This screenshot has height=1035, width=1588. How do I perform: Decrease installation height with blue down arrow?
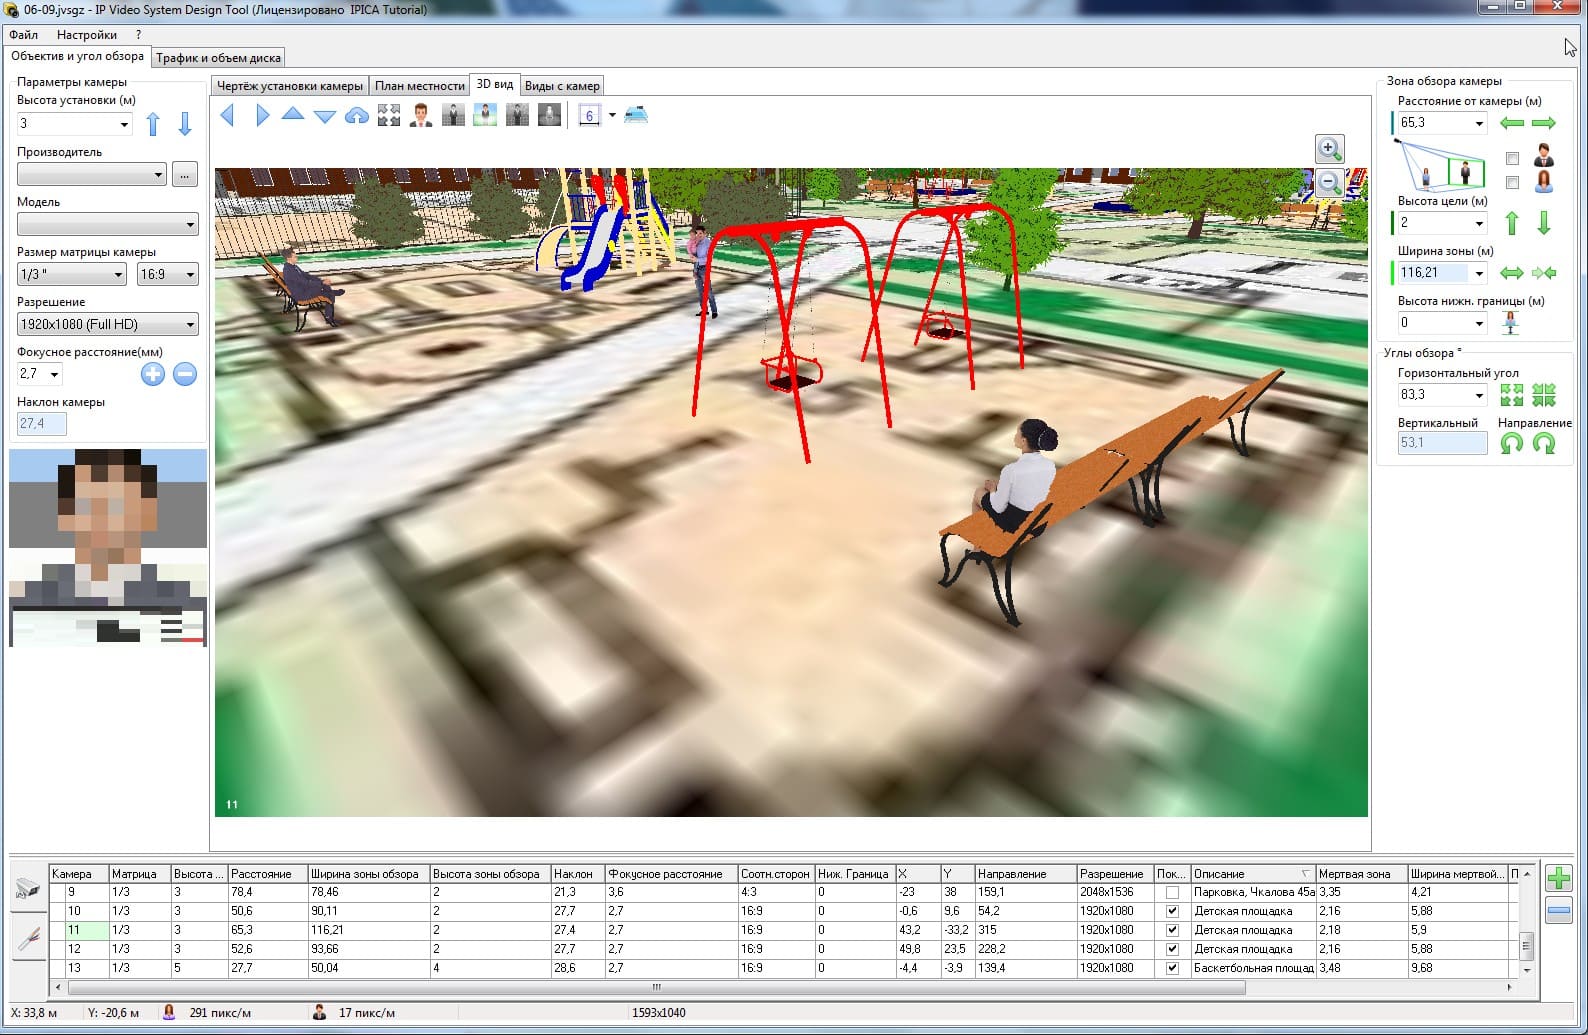(185, 124)
